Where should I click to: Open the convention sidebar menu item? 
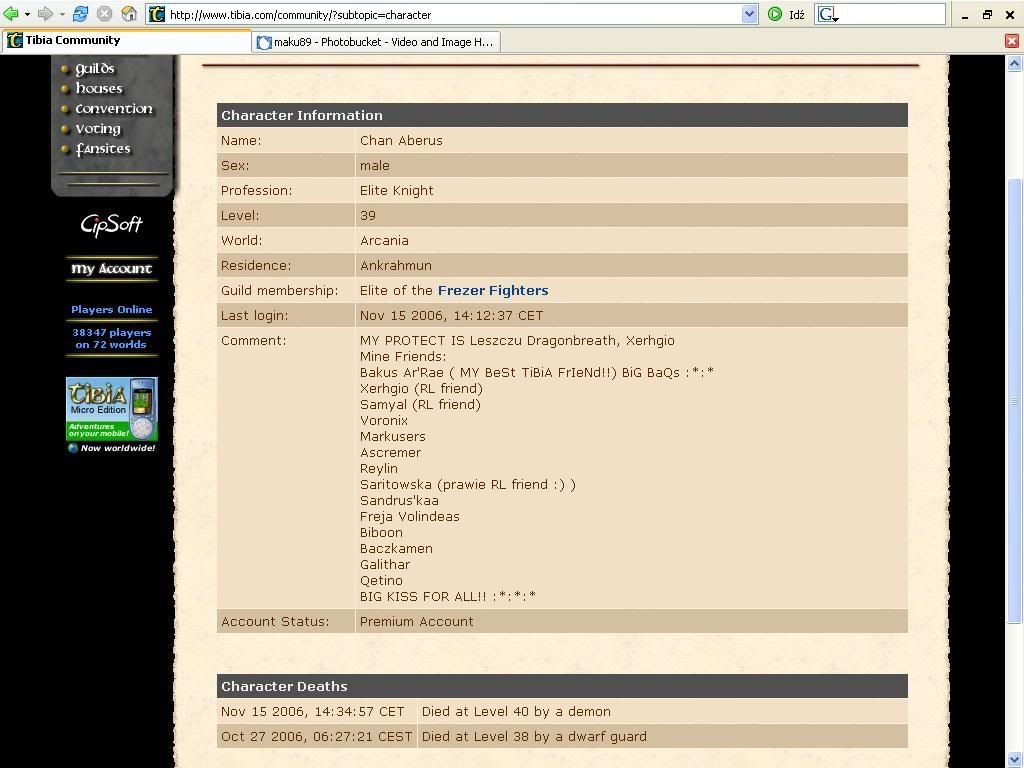[114, 108]
